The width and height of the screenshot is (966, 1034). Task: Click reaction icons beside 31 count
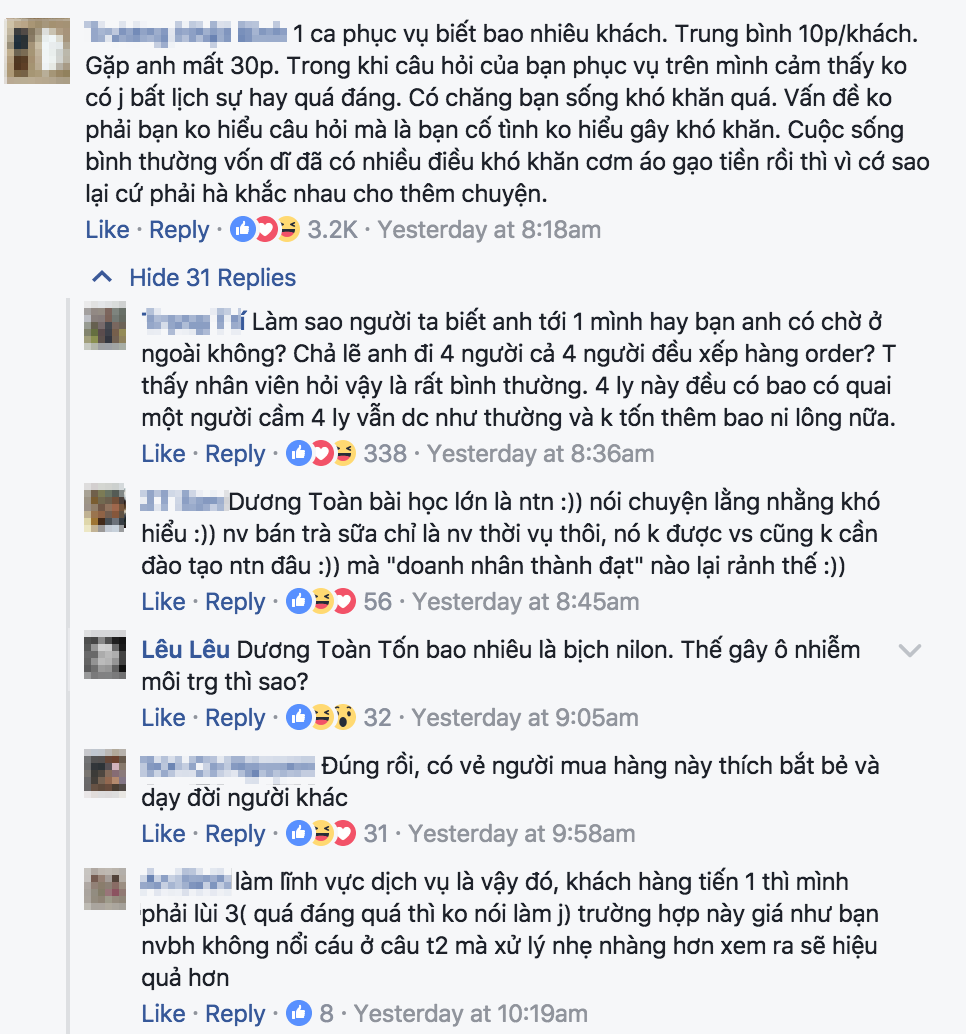coord(321,834)
